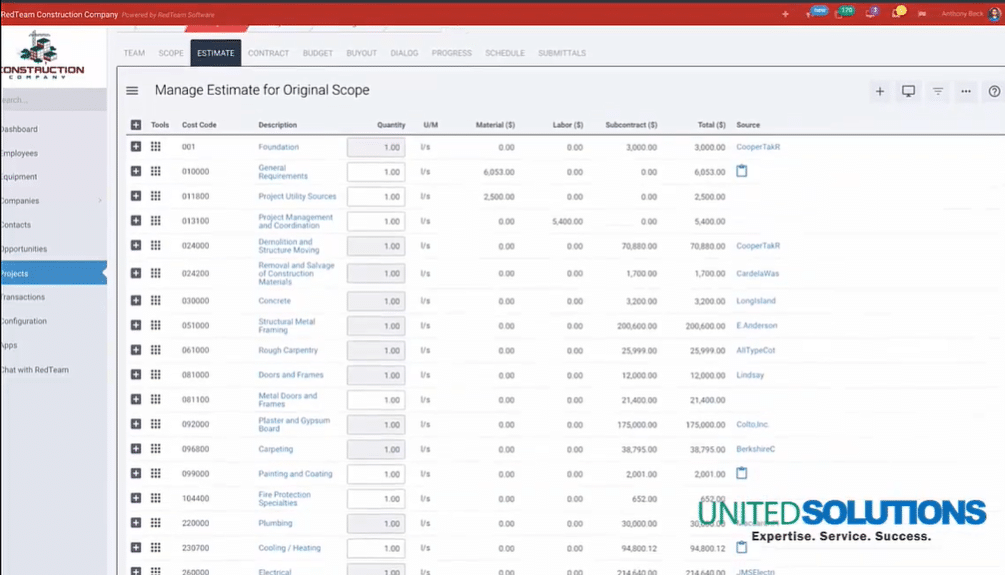Sort by the Total ($) column header
This screenshot has width=1005, height=575.
(711, 125)
